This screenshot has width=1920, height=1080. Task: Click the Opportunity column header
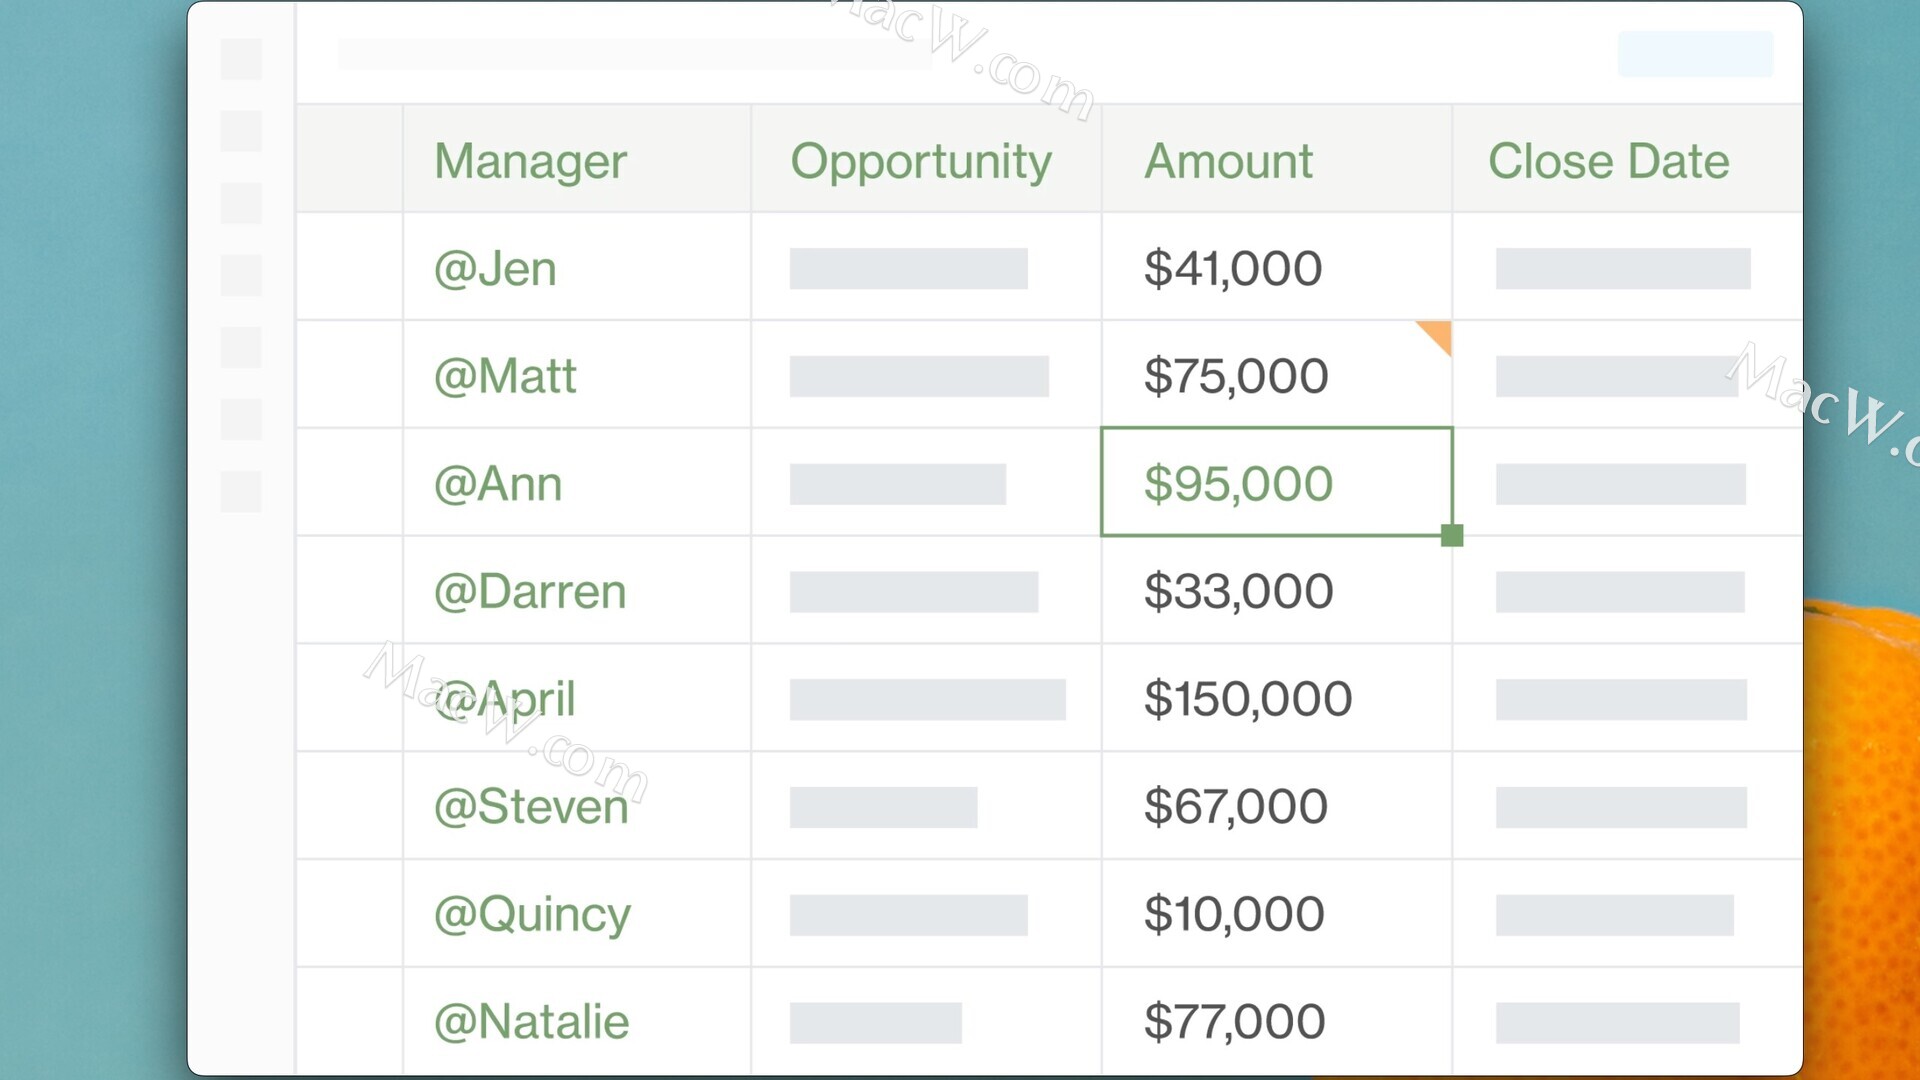click(x=921, y=161)
